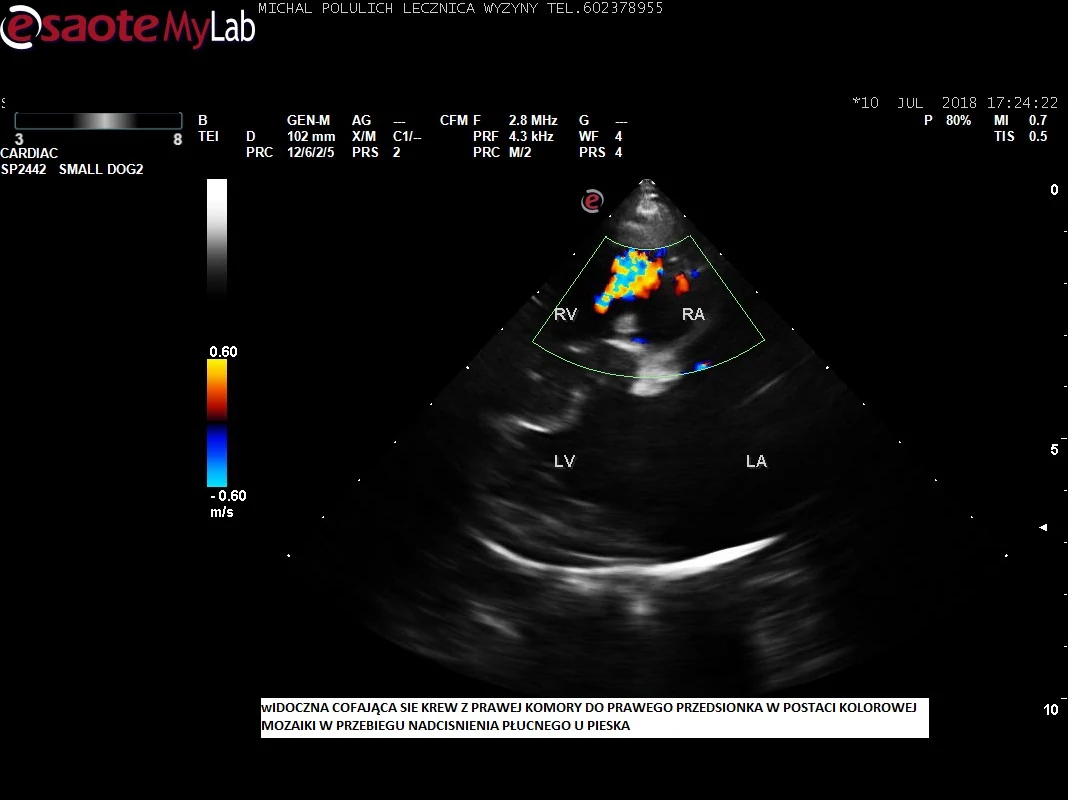
Task: Select the LA chamber annotation
Action: click(x=756, y=461)
